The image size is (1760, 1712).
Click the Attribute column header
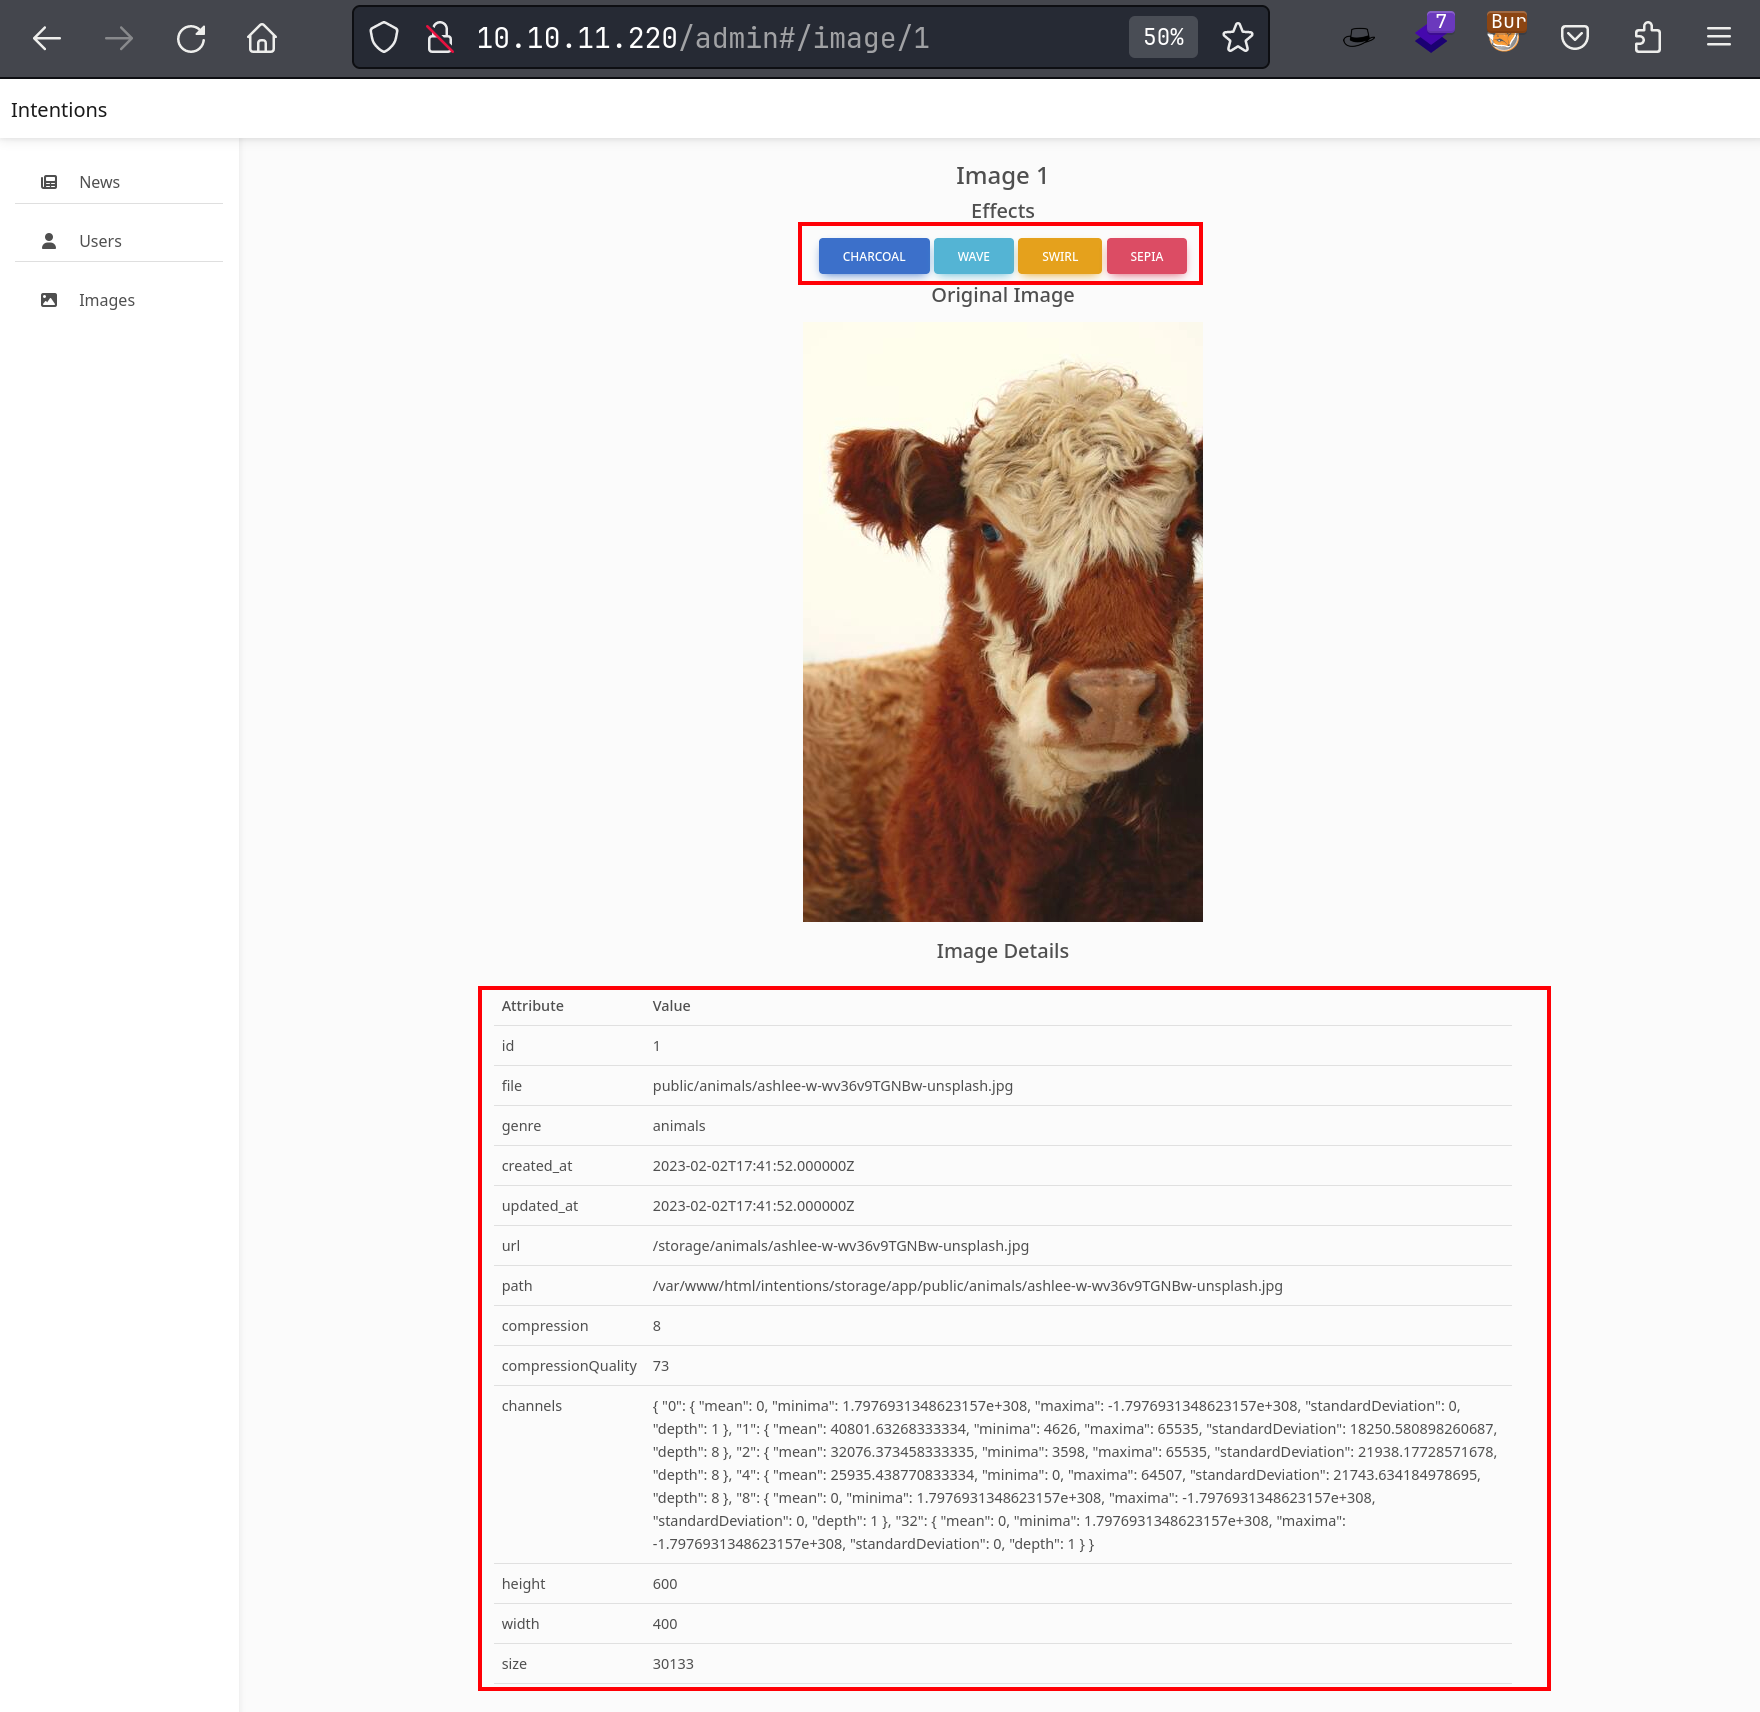(533, 1006)
